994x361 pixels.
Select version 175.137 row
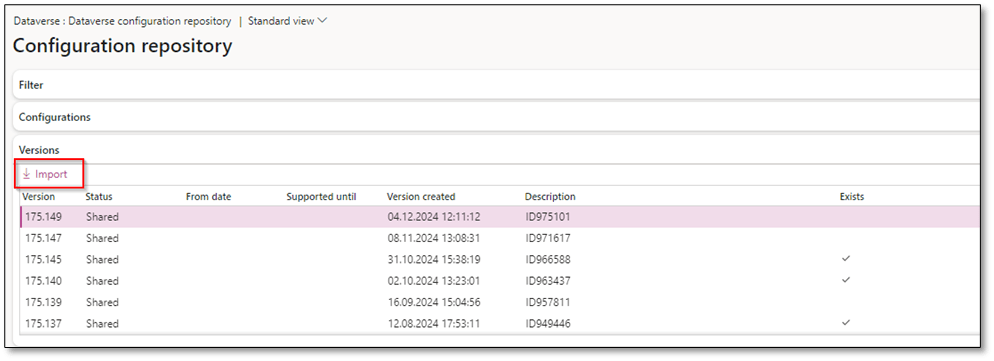(501, 324)
